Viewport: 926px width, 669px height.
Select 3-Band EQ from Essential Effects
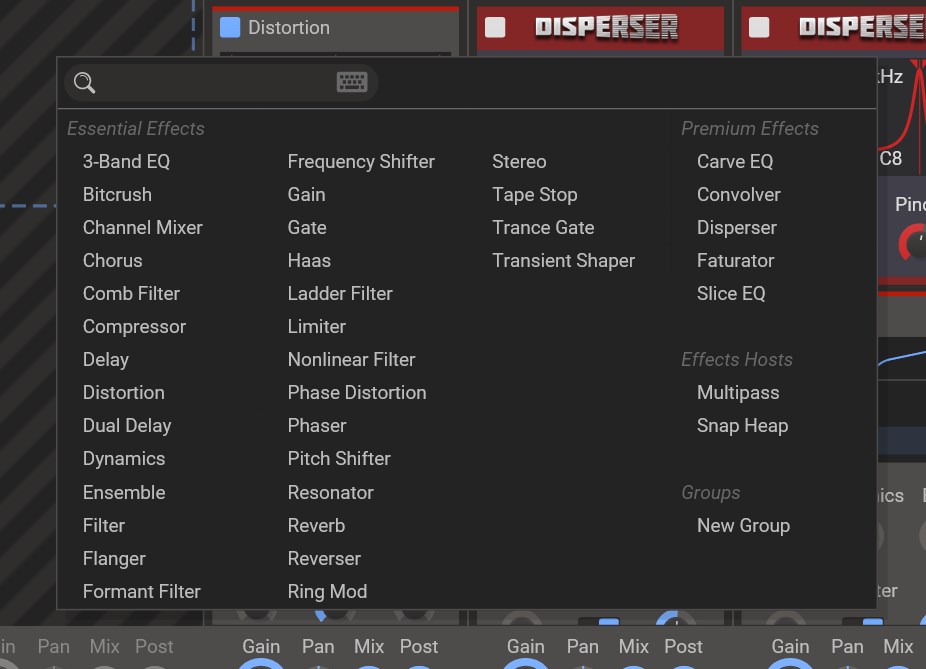(126, 161)
